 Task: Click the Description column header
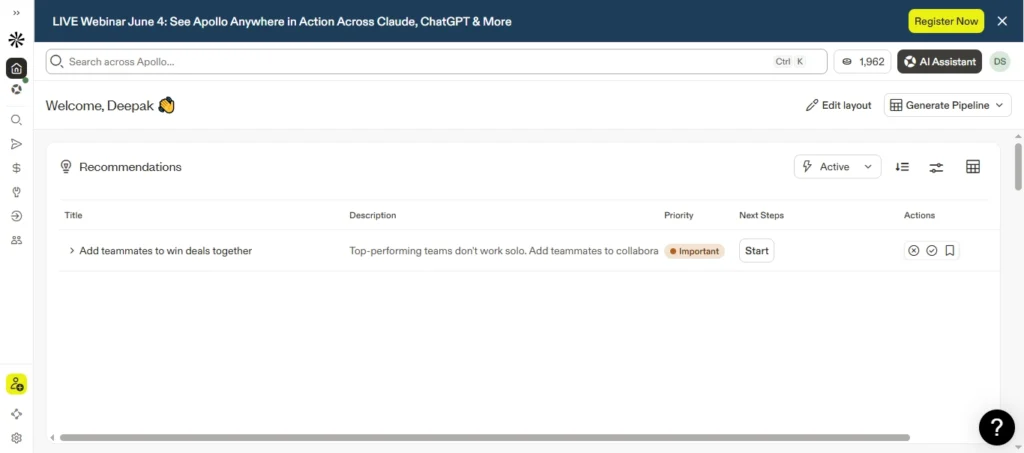pyautogui.click(x=373, y=215)
